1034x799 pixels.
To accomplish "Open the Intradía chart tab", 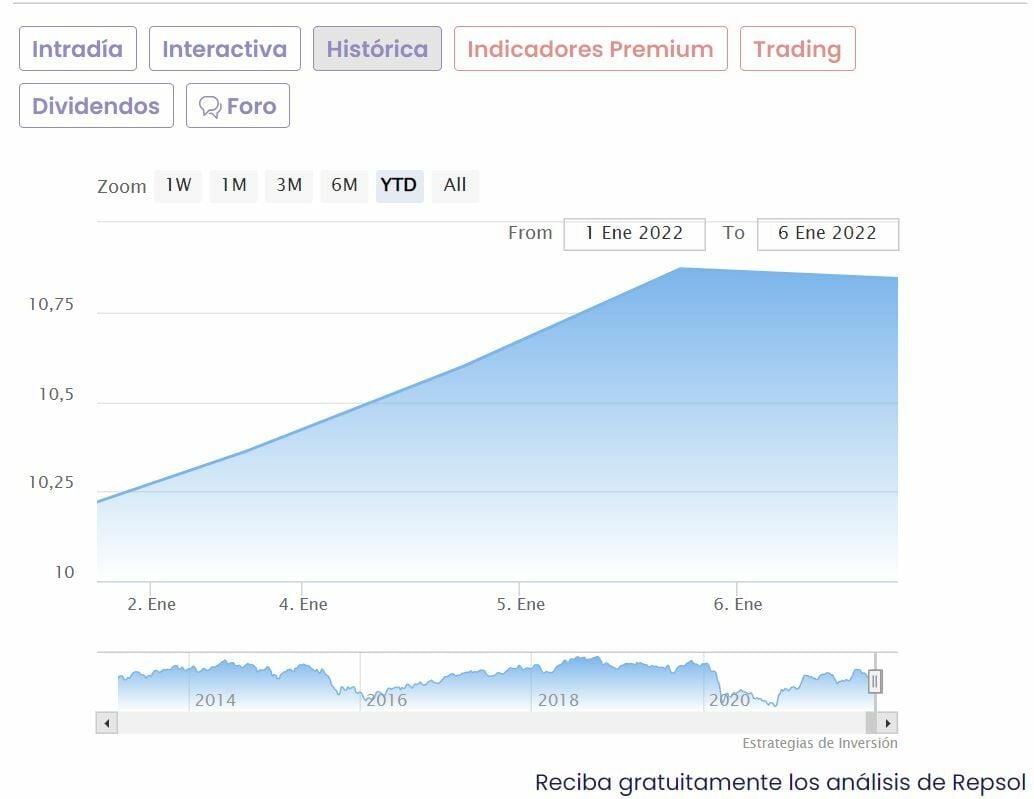I will pyautogui.click(x=77, y=49).
